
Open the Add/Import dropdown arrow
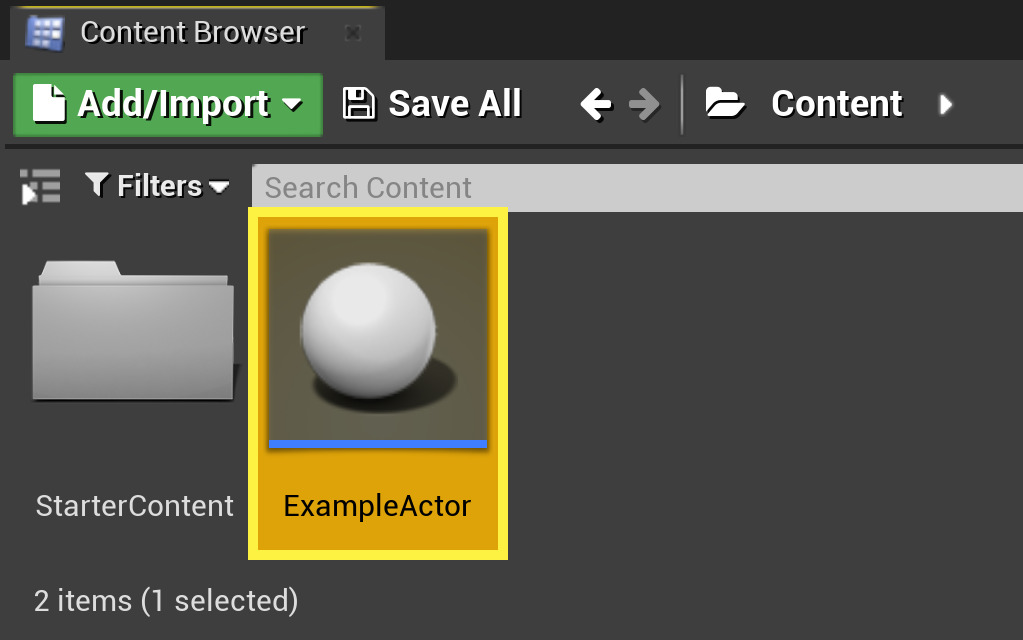(x=292, y=104)
